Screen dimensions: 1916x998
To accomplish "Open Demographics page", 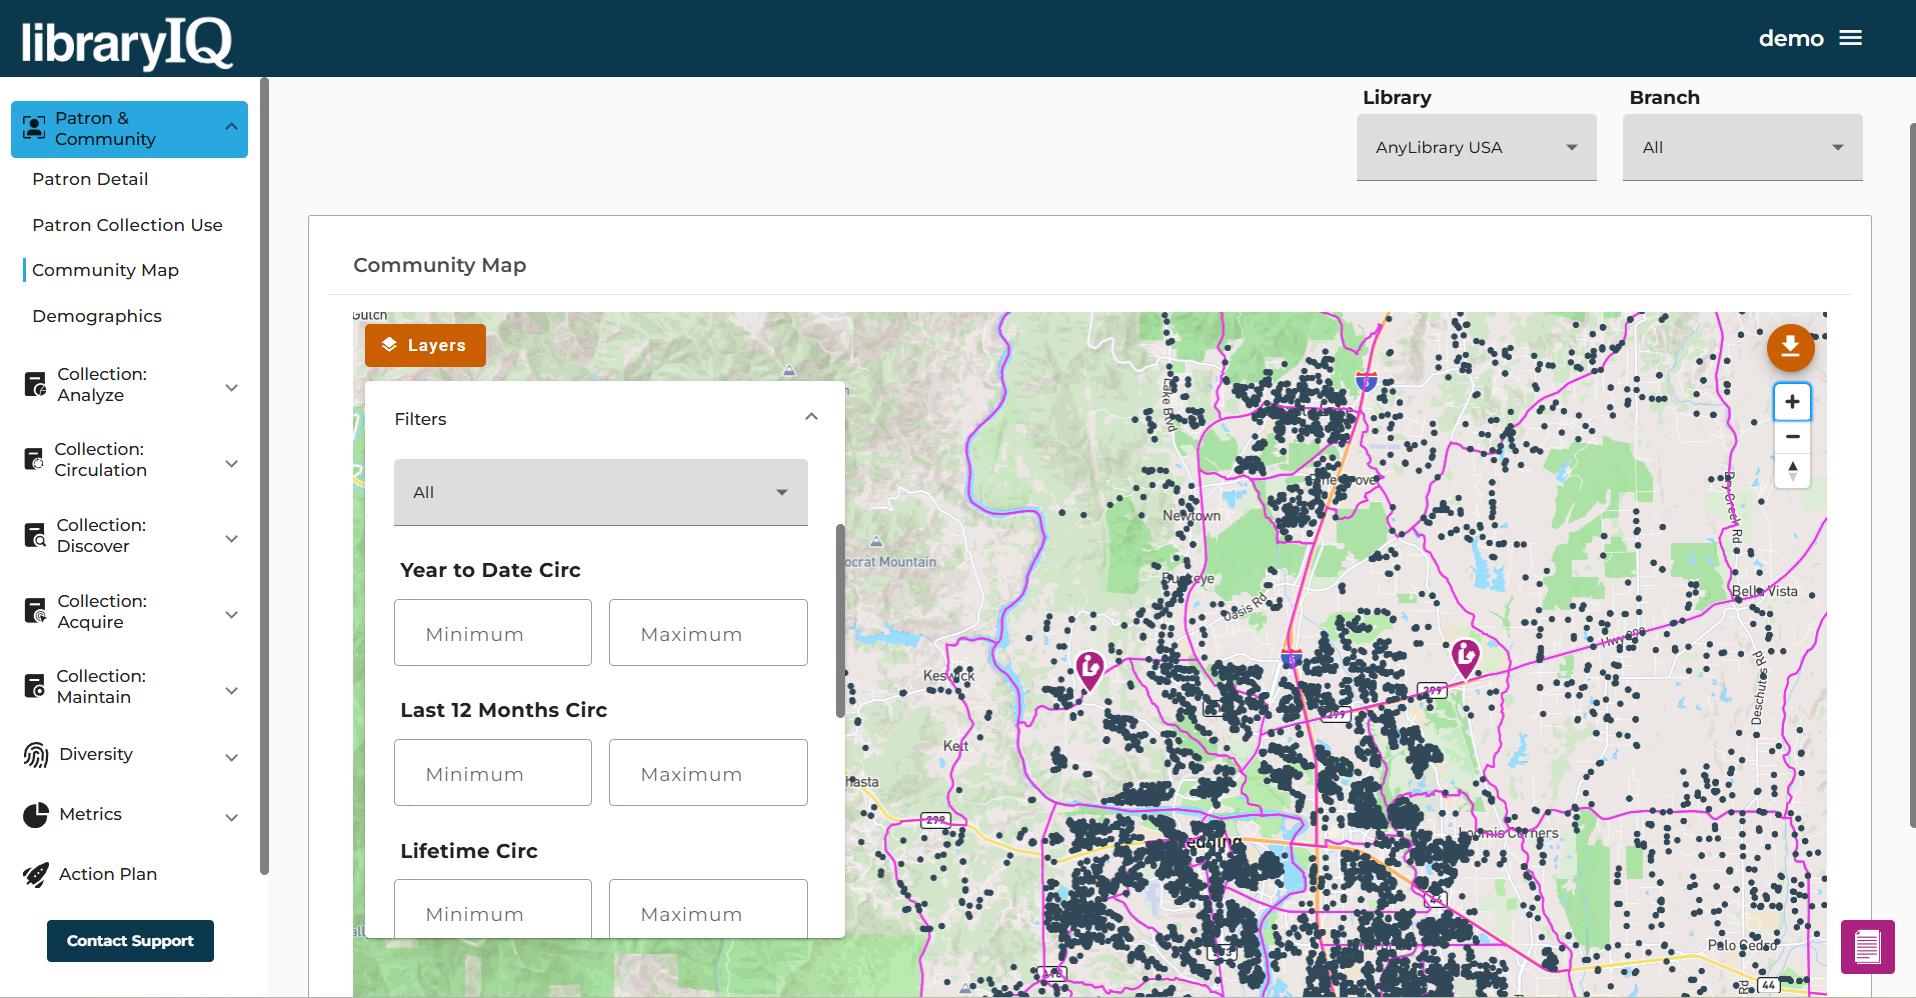I will coord(97,316).
